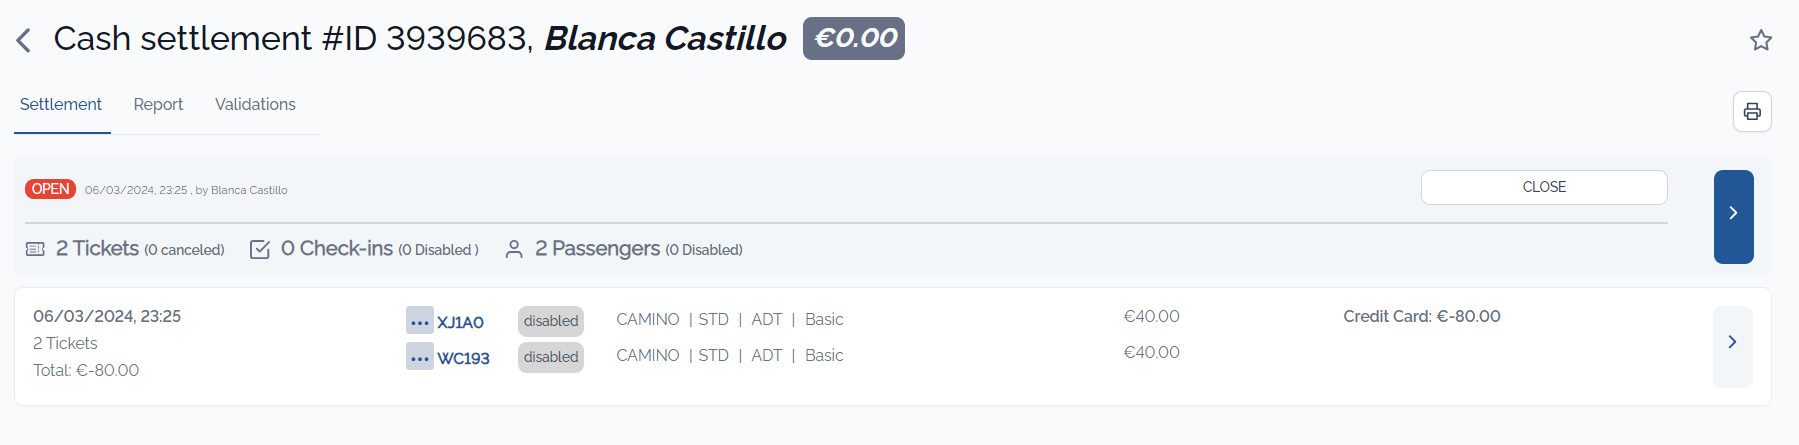The height and width of the screenshot is (445, 1799).
Task: Click the Passengers person icon
Action: click(x=514, y=249)
